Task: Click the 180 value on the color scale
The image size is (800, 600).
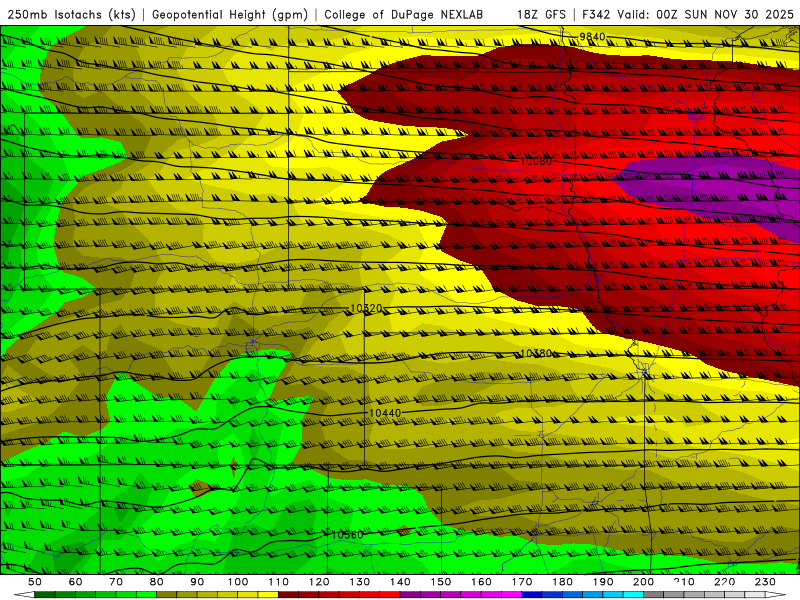Action: pyautogui.click(x=562, y=582)
